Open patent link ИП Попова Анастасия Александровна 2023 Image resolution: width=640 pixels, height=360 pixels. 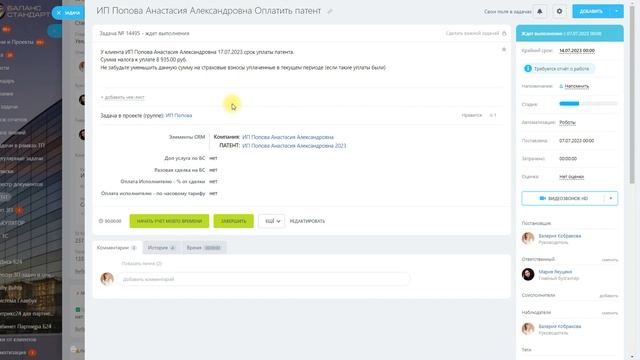coord(294,146)
